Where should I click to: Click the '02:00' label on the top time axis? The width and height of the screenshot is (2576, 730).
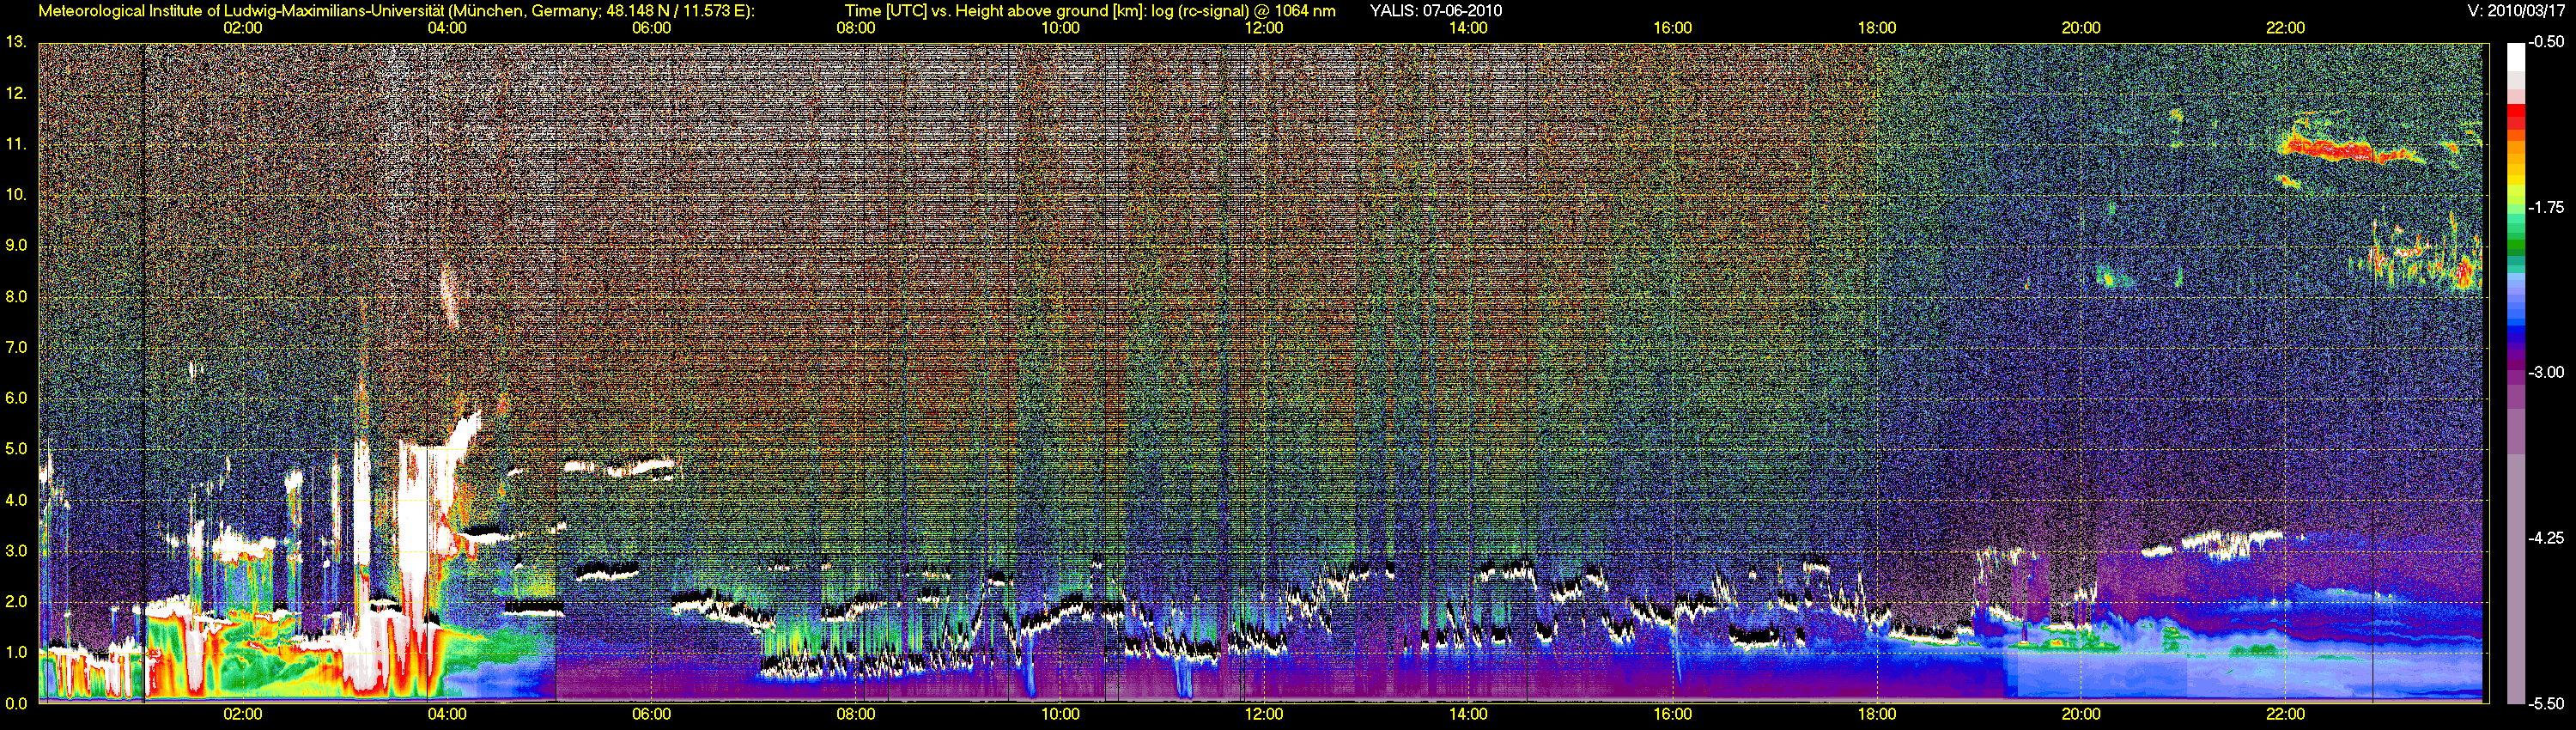click(x=243, y=28)
